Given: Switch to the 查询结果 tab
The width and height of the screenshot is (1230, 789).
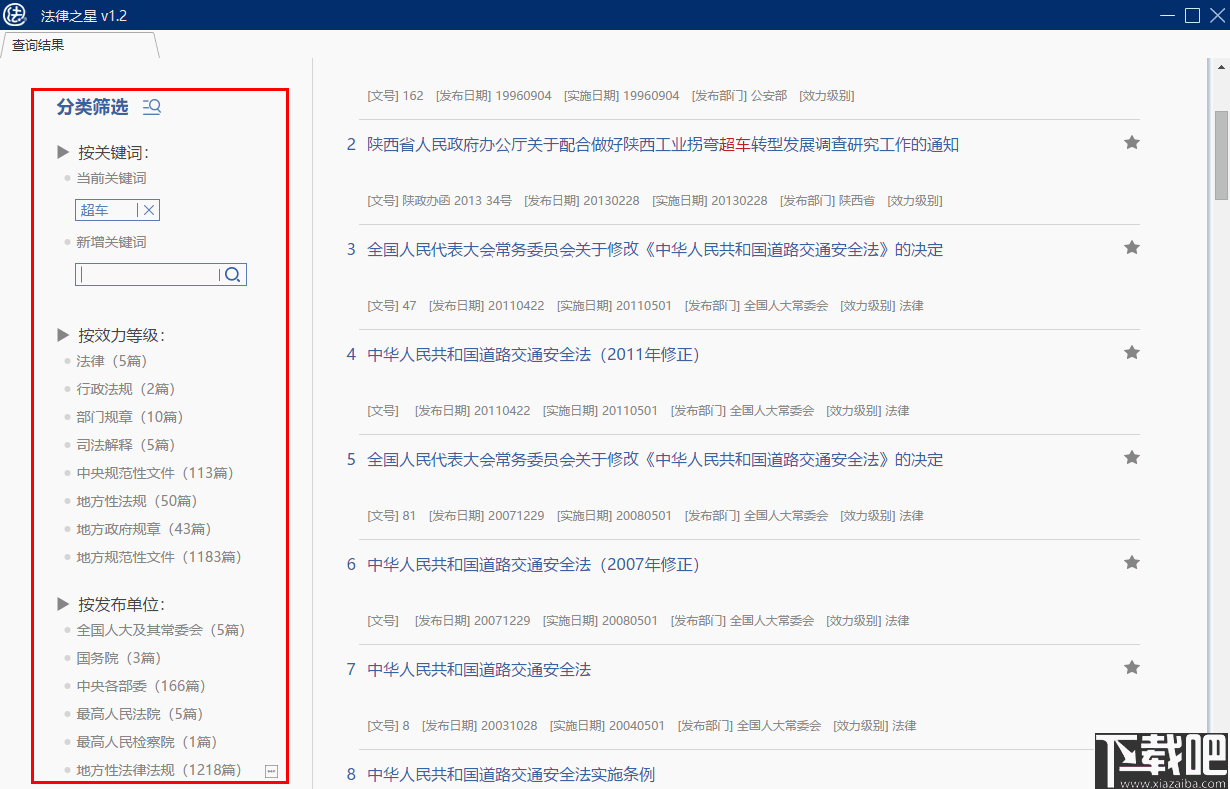Looking at the screenshot, I should pyautogui.click(x=38, y=45).
